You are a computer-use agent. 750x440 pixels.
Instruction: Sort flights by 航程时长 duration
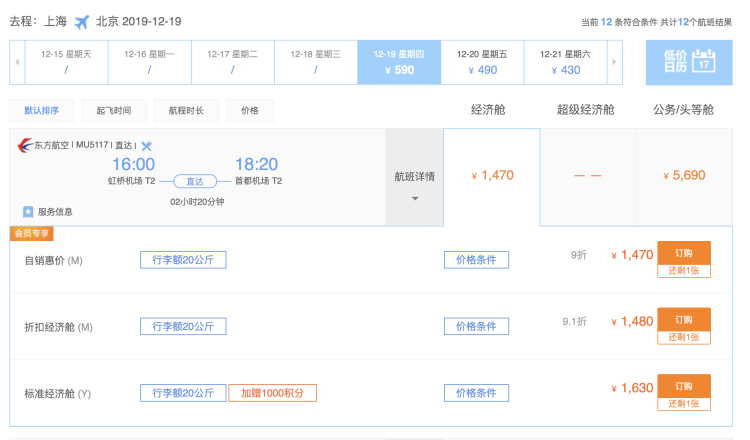pyautogui.click(x=184, y=111)
